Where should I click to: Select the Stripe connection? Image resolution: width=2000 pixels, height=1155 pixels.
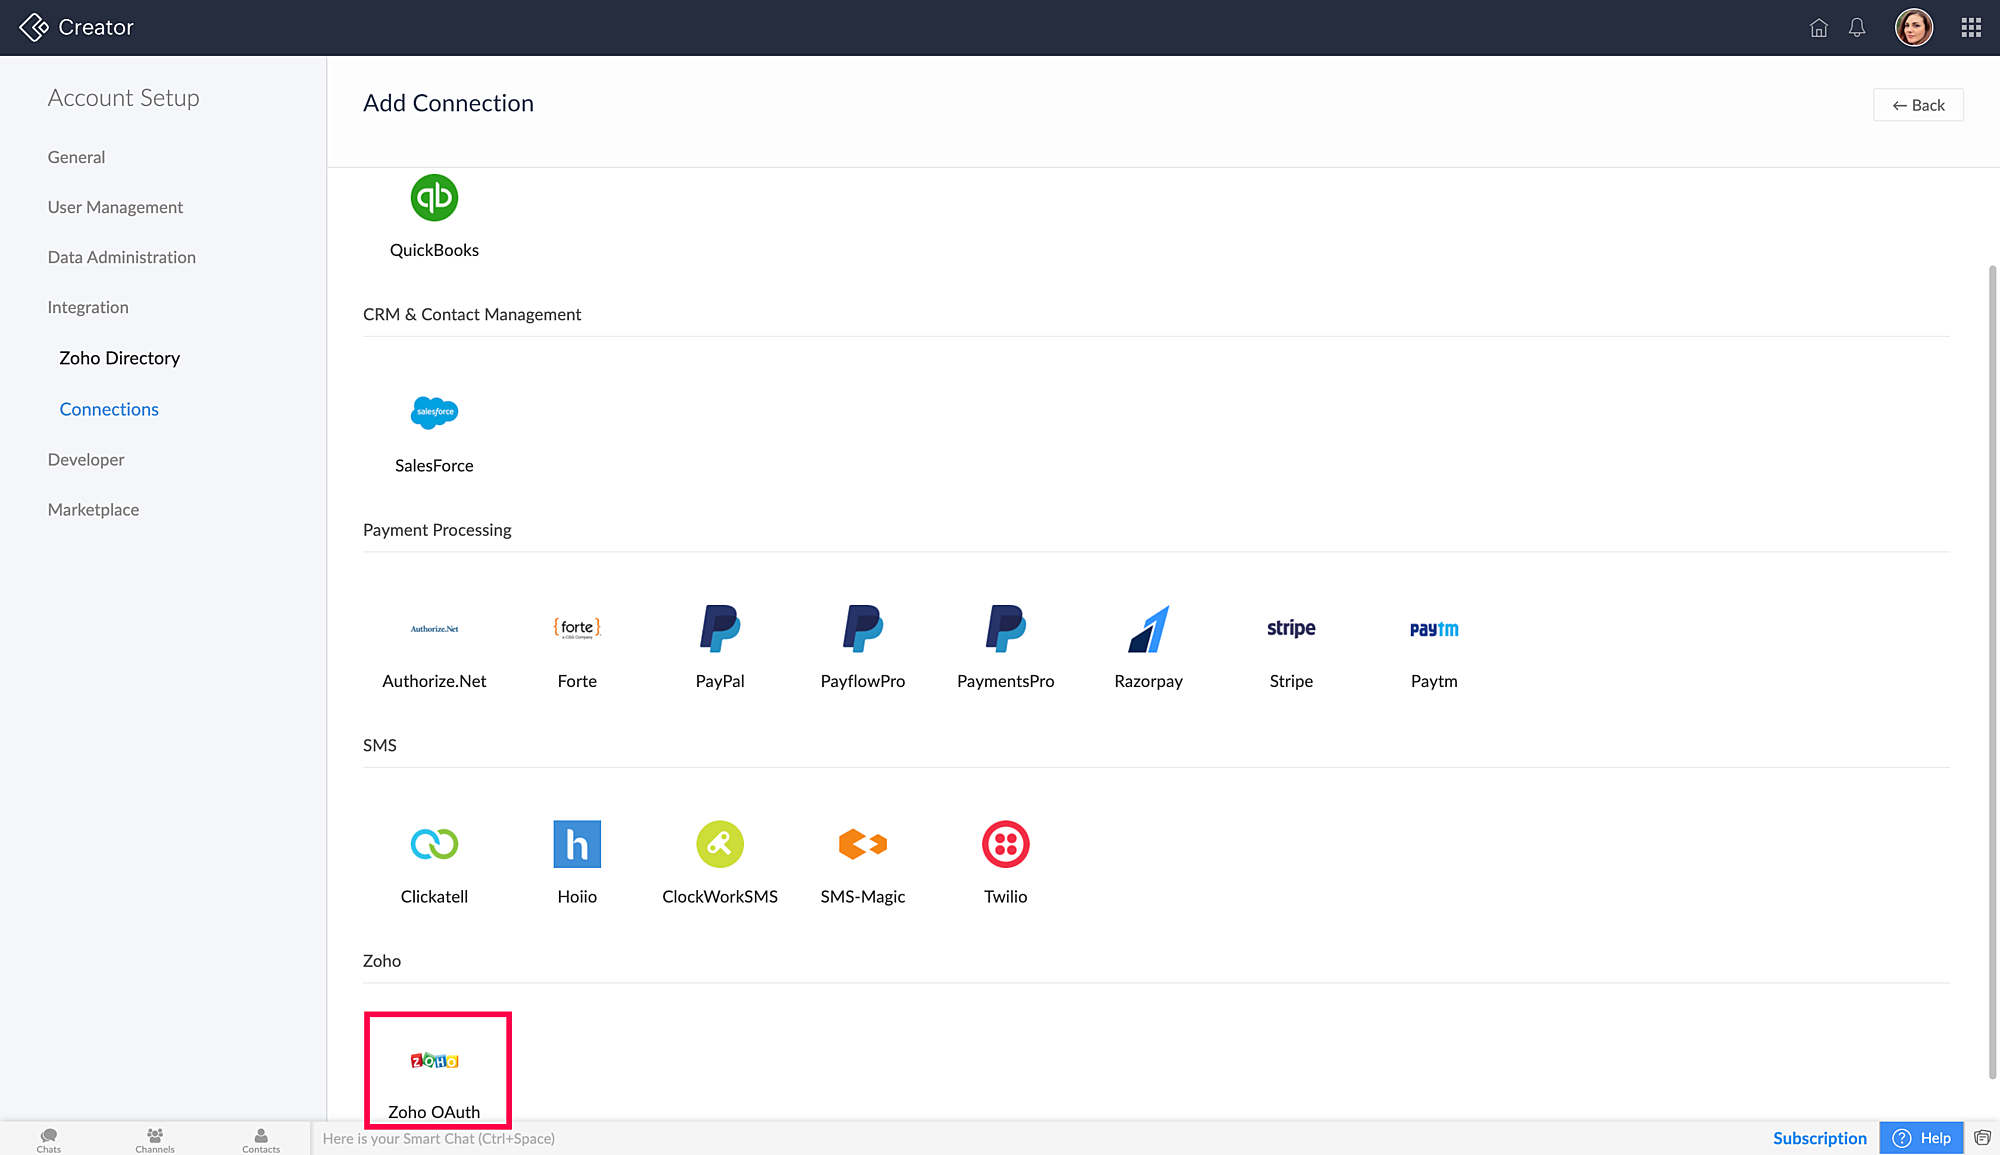pyautogui.click(x=1291, y=628)
